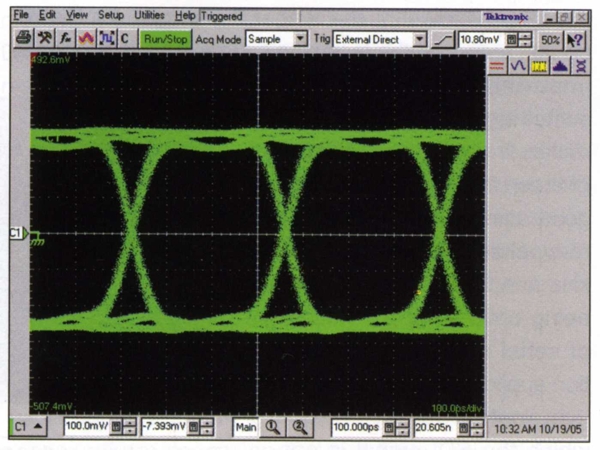
Task: Select the eye-pattern measurement icon
Action: click(580, 66)
